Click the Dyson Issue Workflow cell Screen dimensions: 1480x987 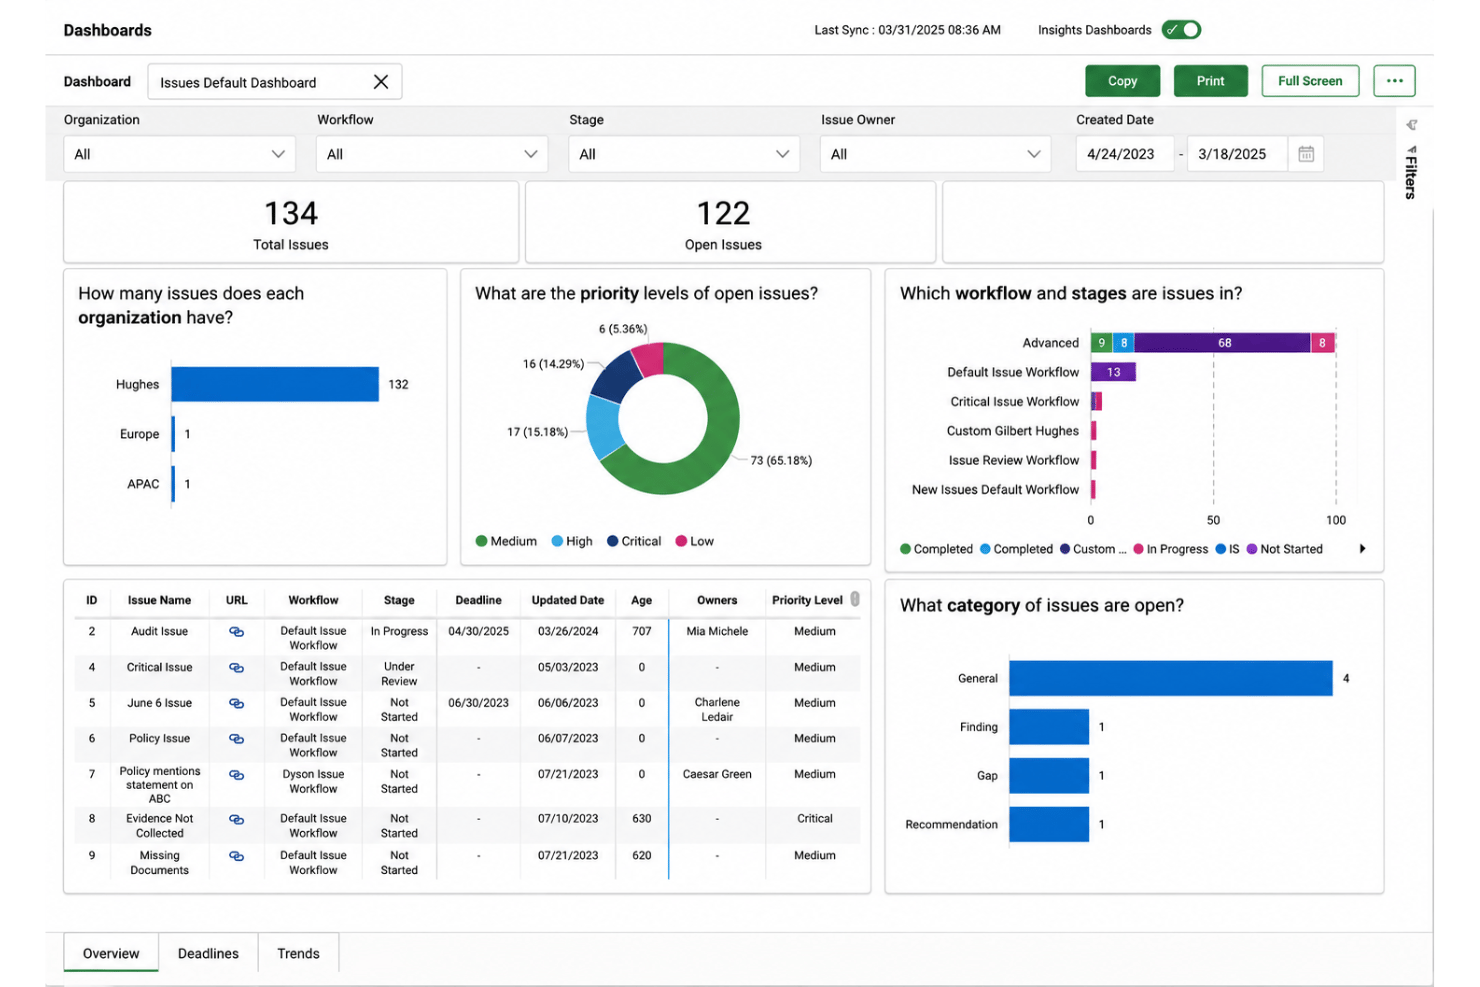coord(313,782)
